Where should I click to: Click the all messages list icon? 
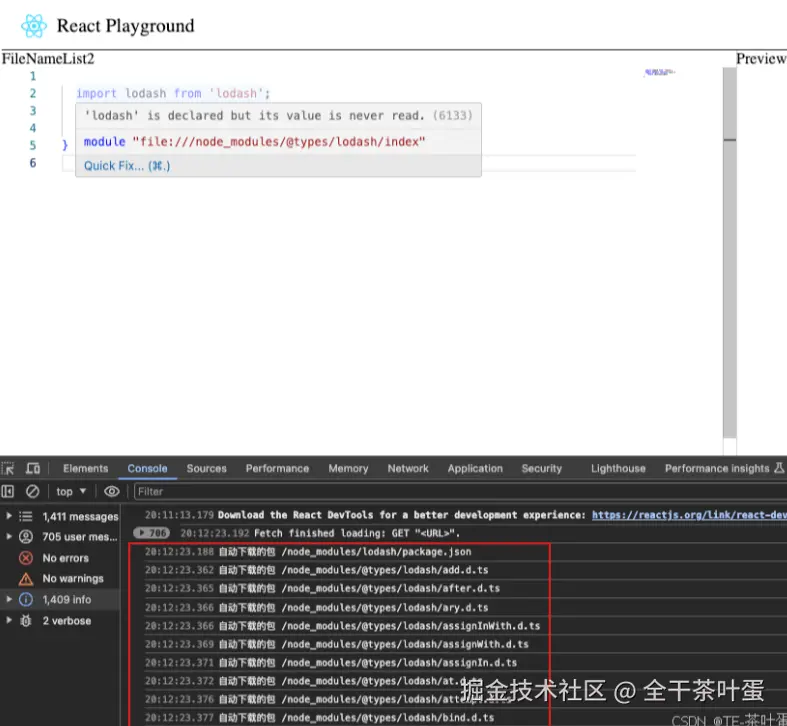[x=26, y=516]
